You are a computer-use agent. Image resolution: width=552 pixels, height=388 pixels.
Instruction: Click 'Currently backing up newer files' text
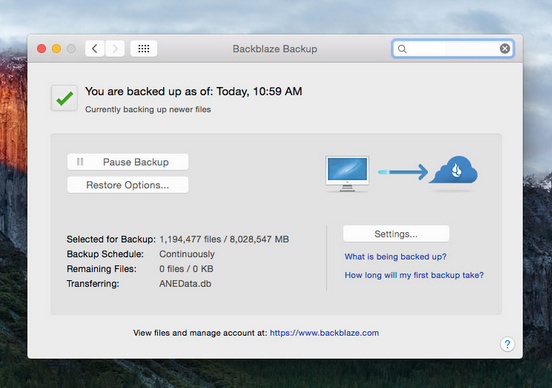coord(148,109)
